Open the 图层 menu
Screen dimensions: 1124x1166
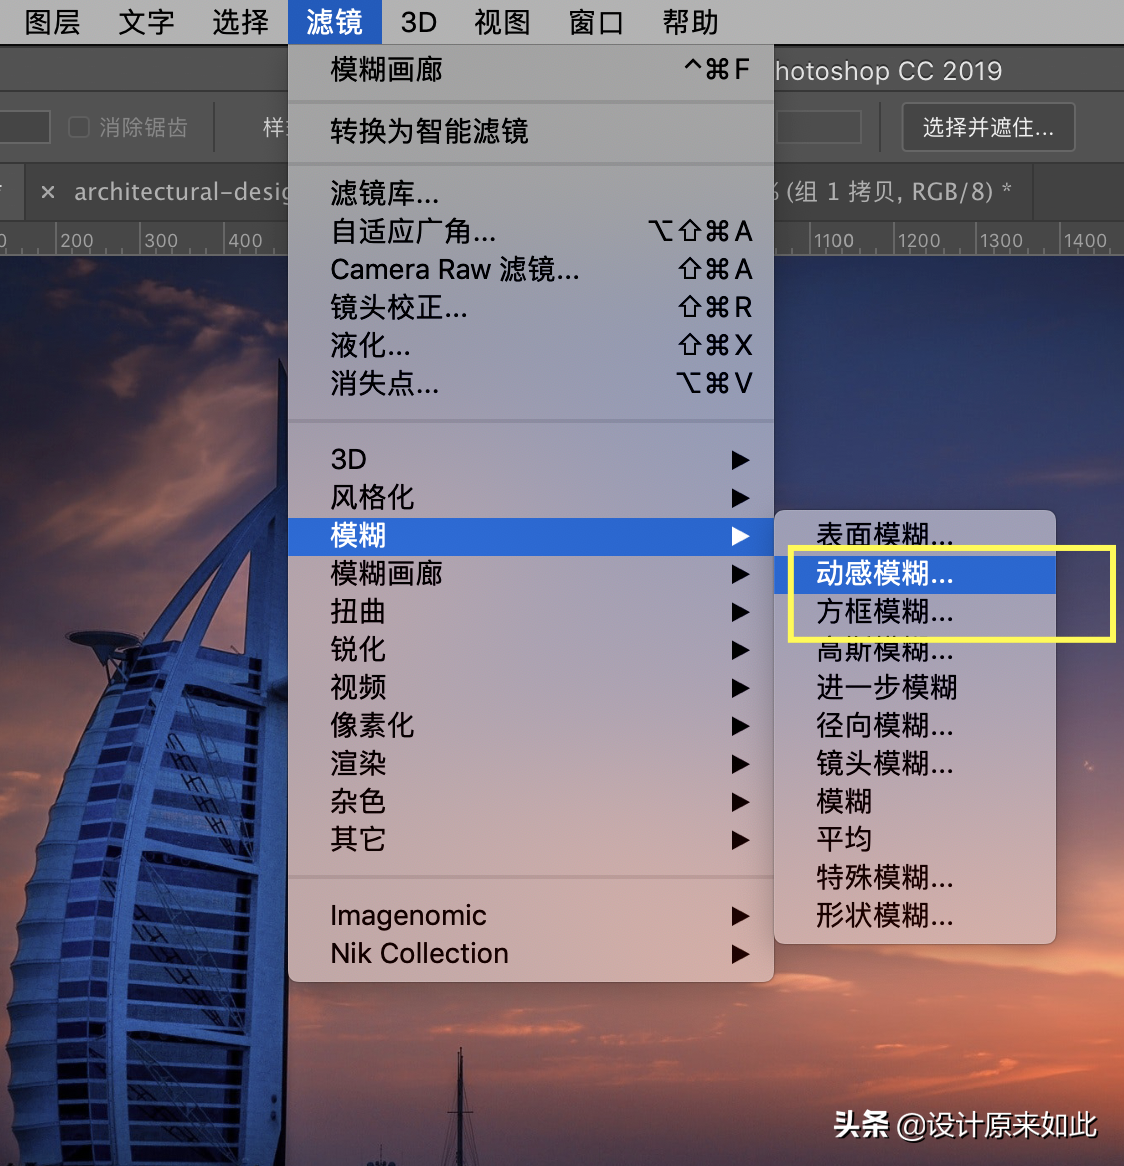click(52, 22)
